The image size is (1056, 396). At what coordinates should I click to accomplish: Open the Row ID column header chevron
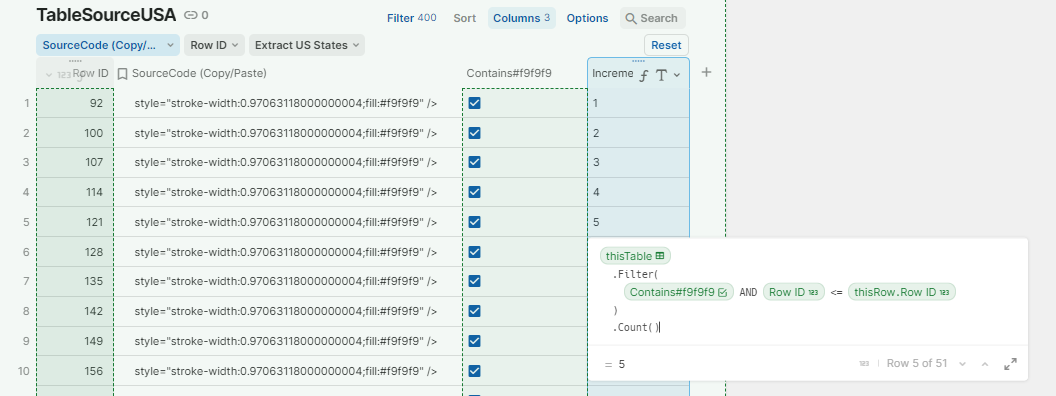48,75
